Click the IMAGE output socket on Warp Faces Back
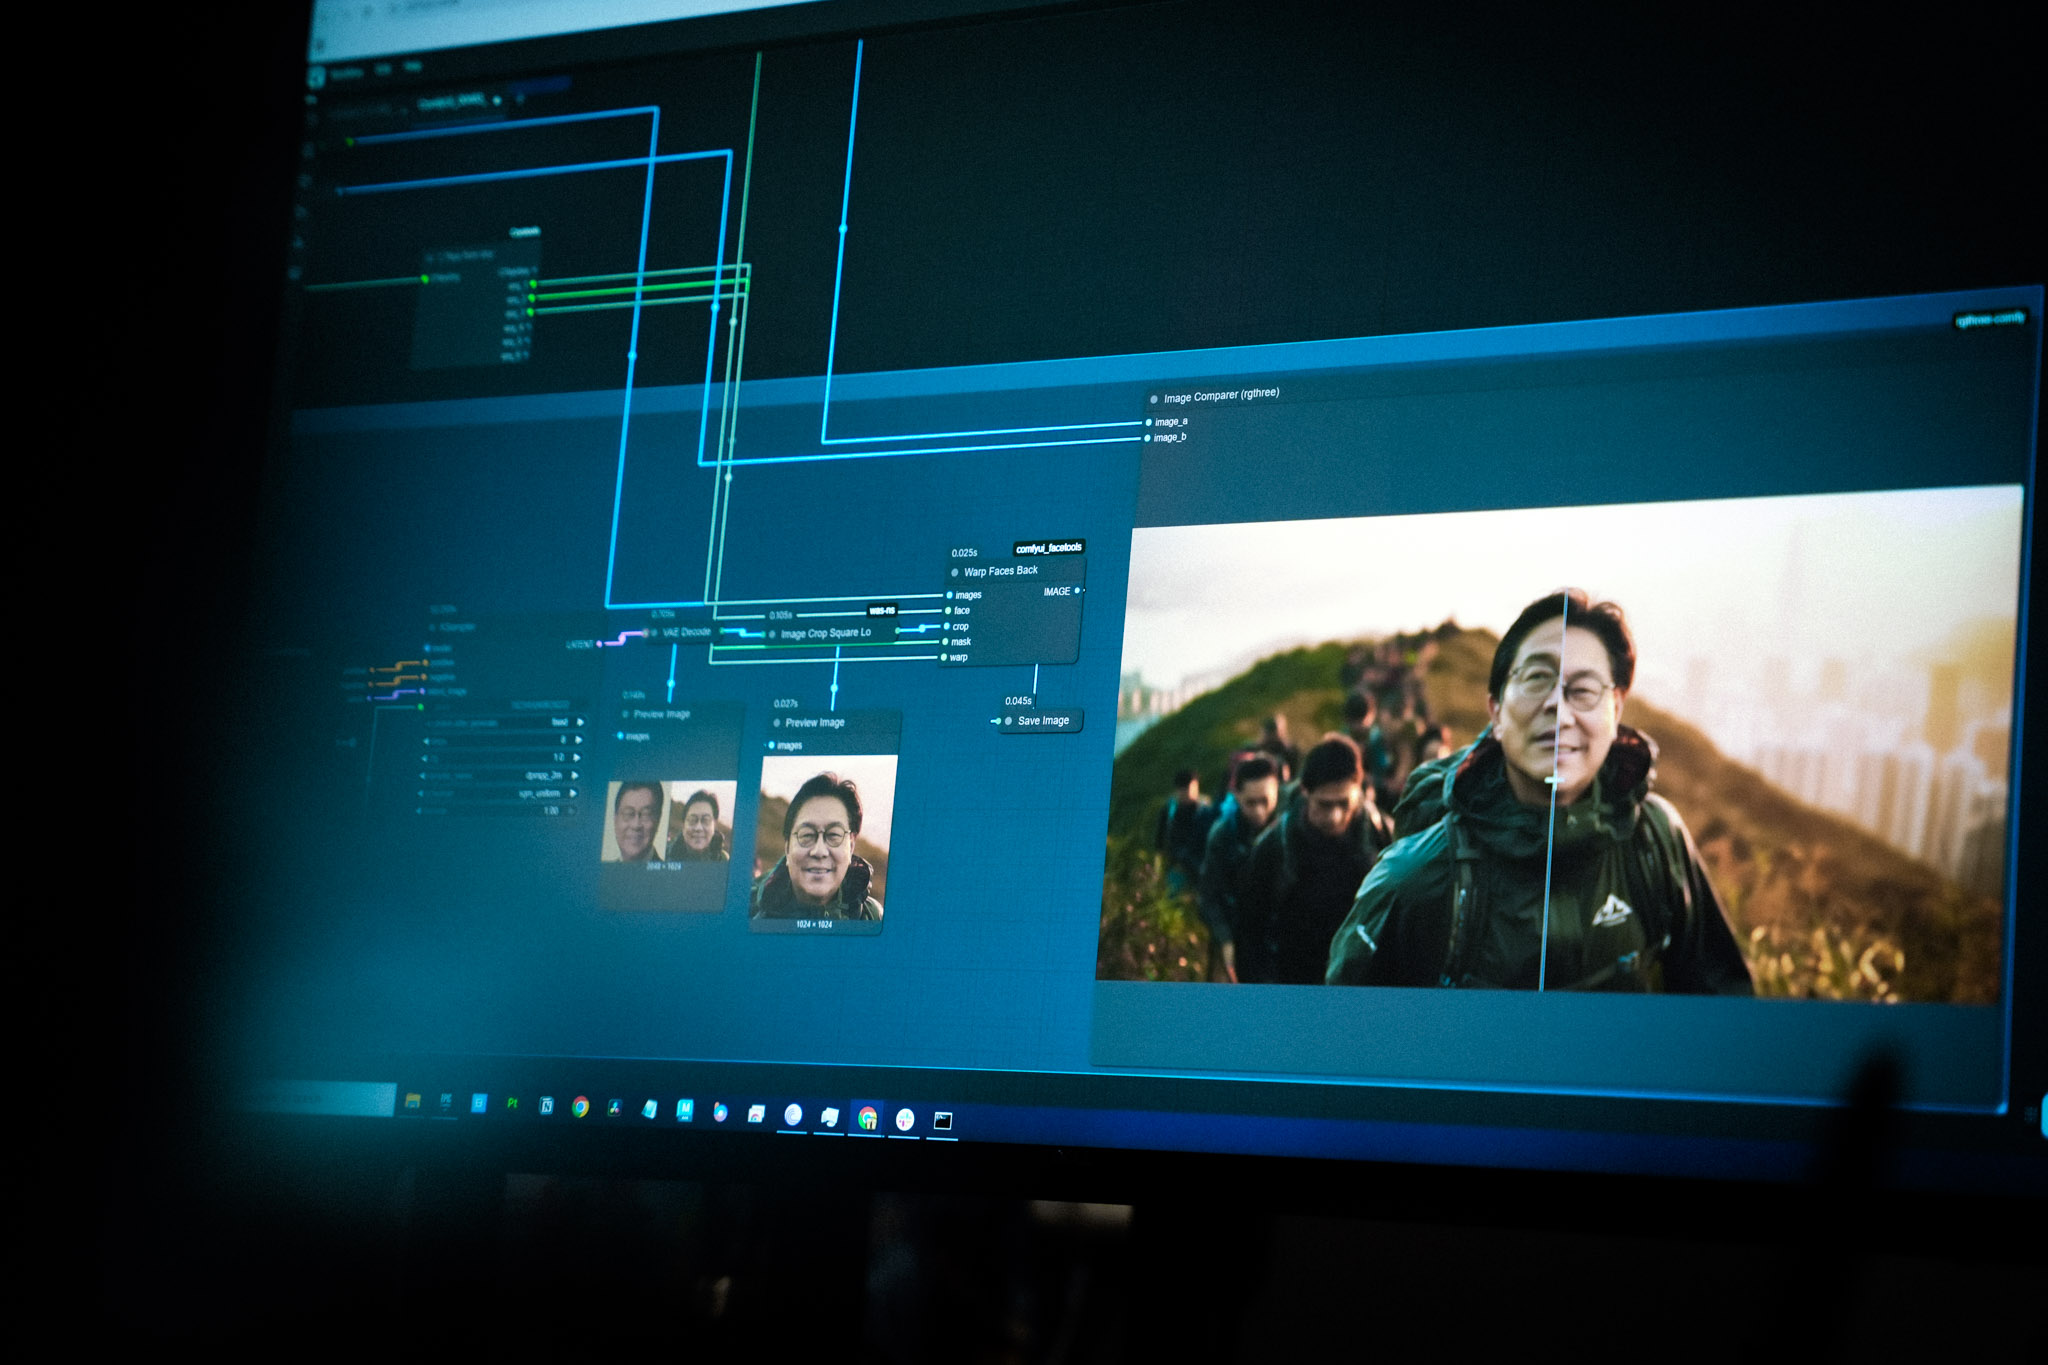 pos(1077,591)
